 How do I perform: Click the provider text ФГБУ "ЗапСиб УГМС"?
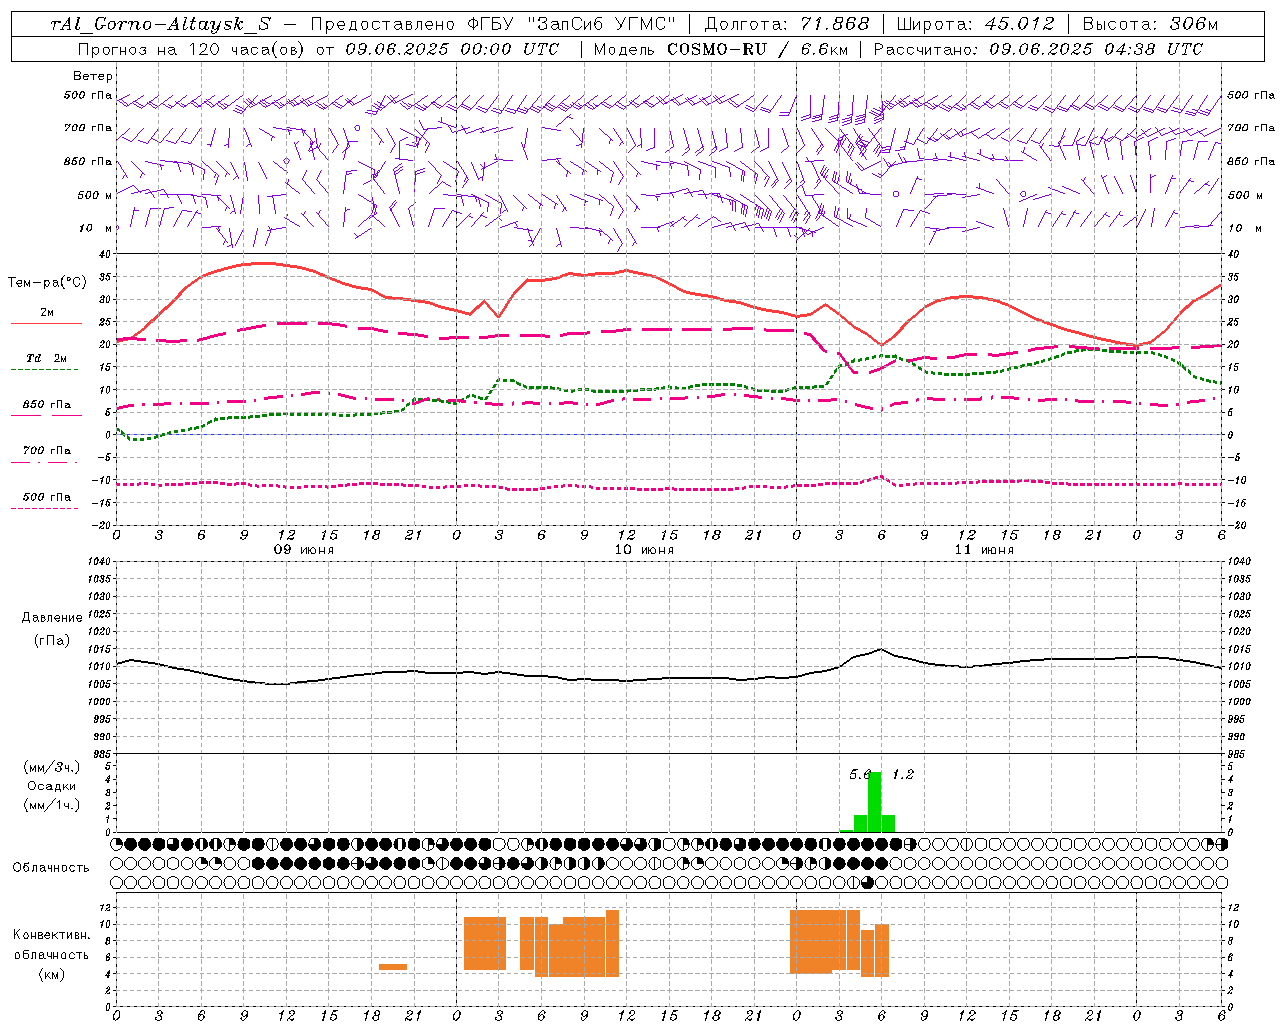coord(573,24)
